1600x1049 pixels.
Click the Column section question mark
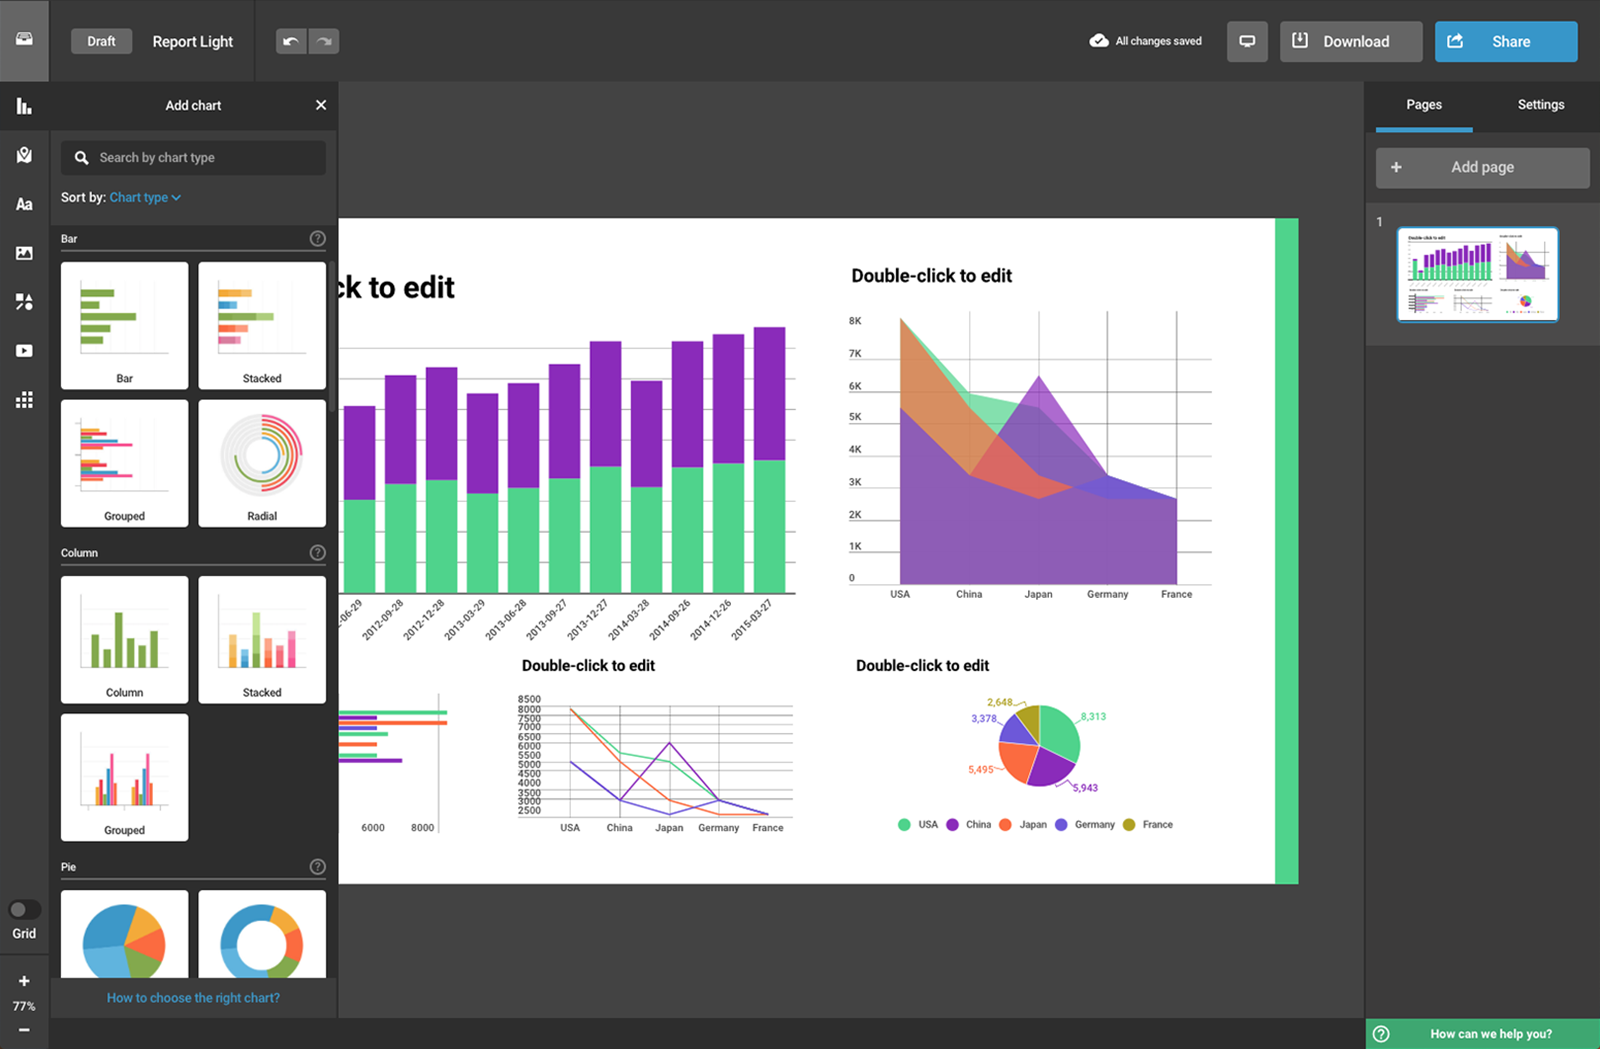(317, 551)
